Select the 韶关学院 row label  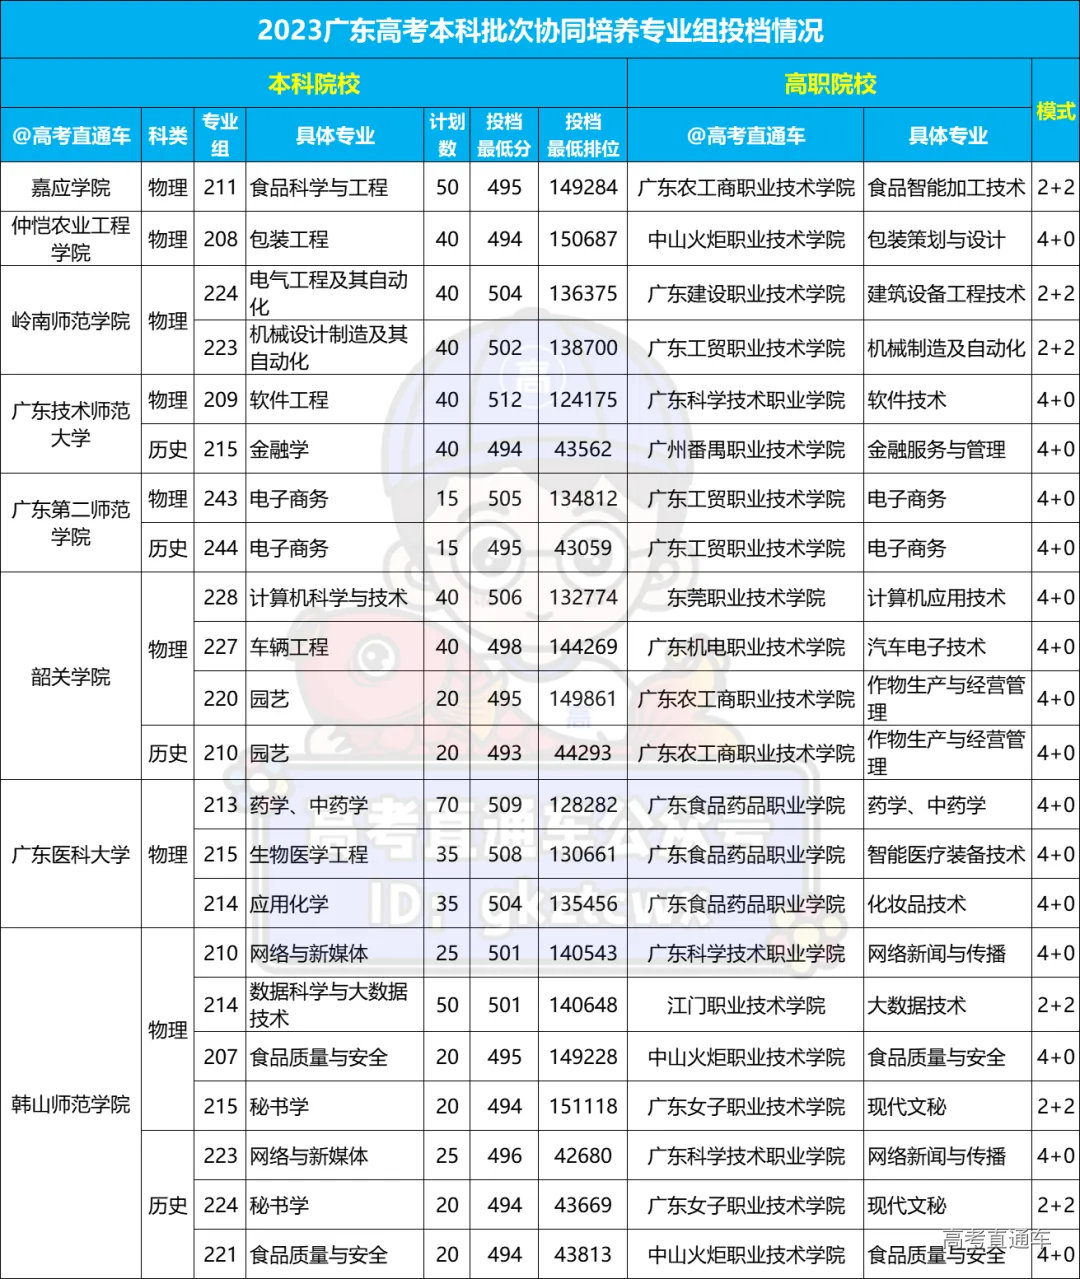71,675
